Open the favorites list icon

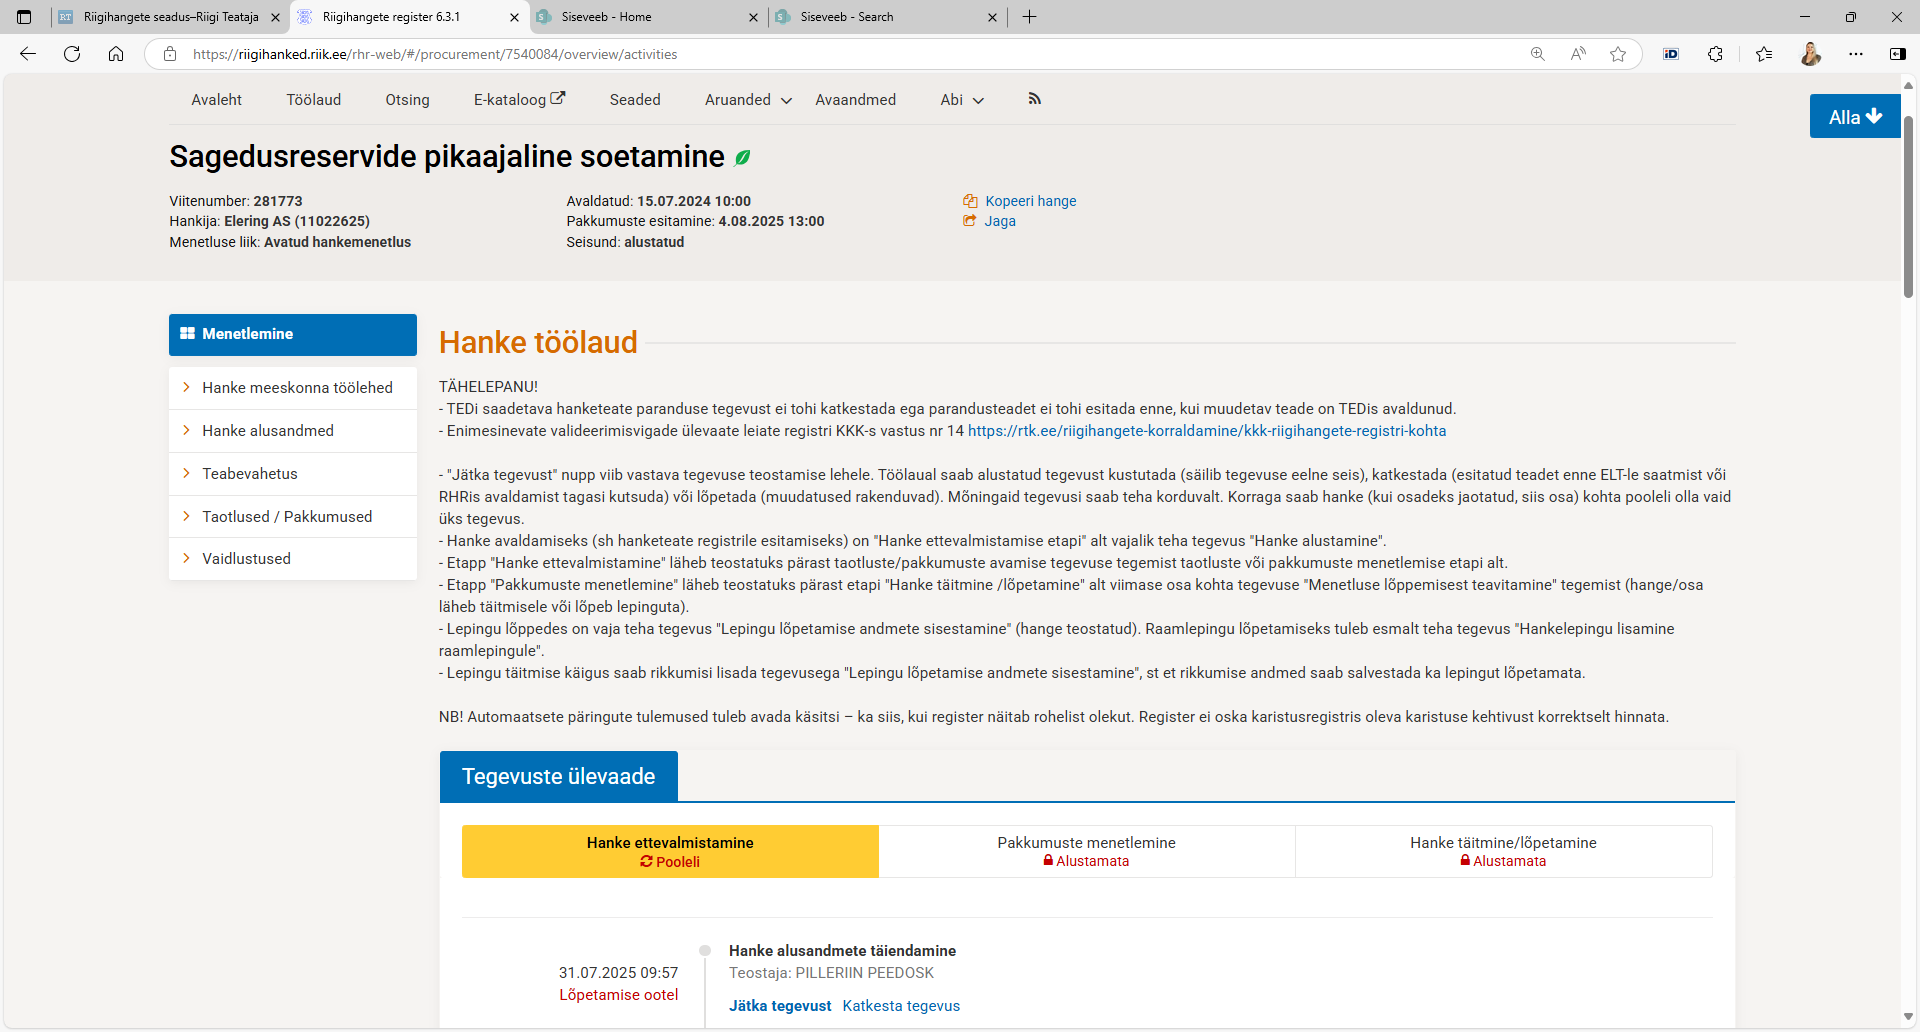pos(1764,54)
